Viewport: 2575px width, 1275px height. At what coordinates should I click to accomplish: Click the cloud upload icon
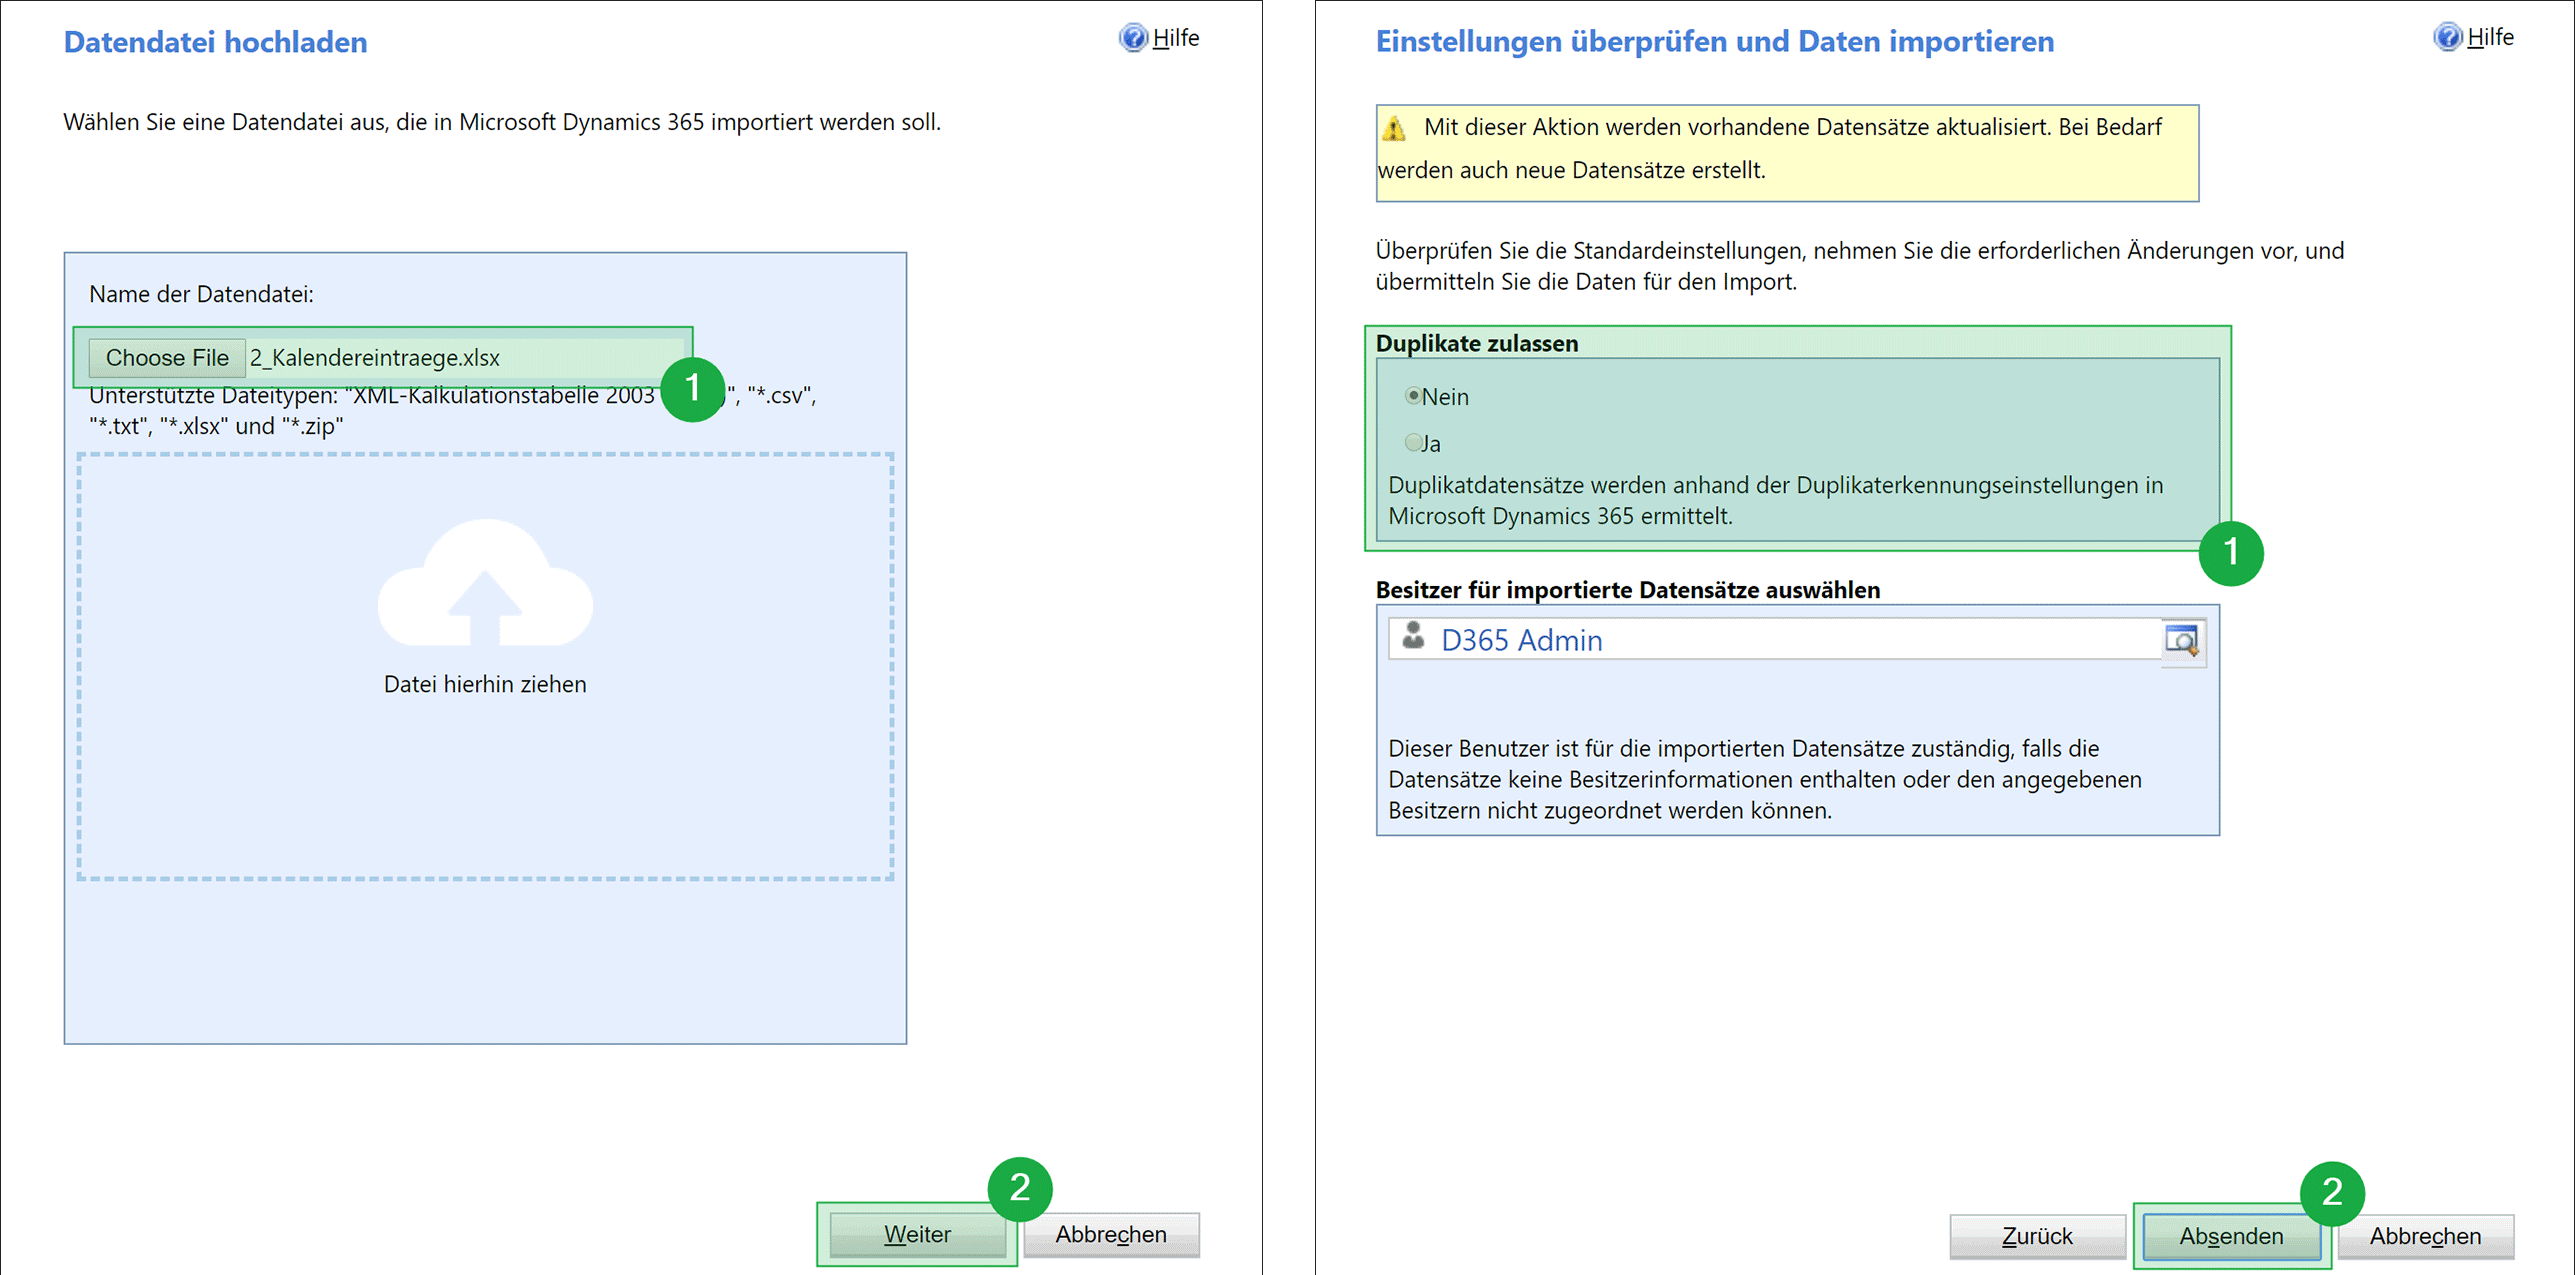pyautogui.click(x=485, y=583)
